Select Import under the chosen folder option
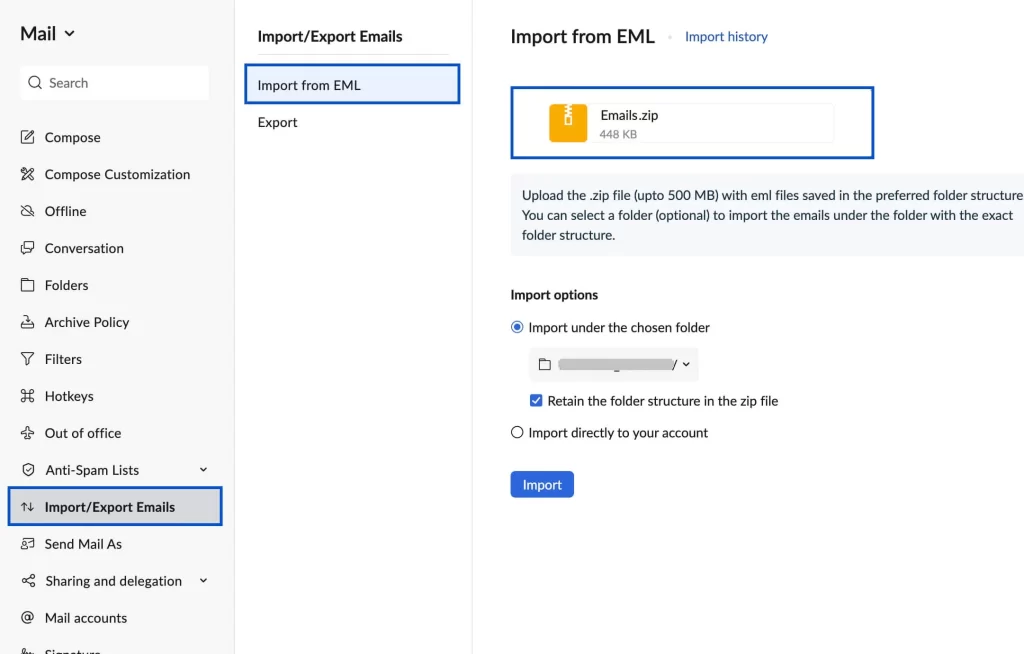Screen dimensions: 1024x654 [x=517, y=327]
